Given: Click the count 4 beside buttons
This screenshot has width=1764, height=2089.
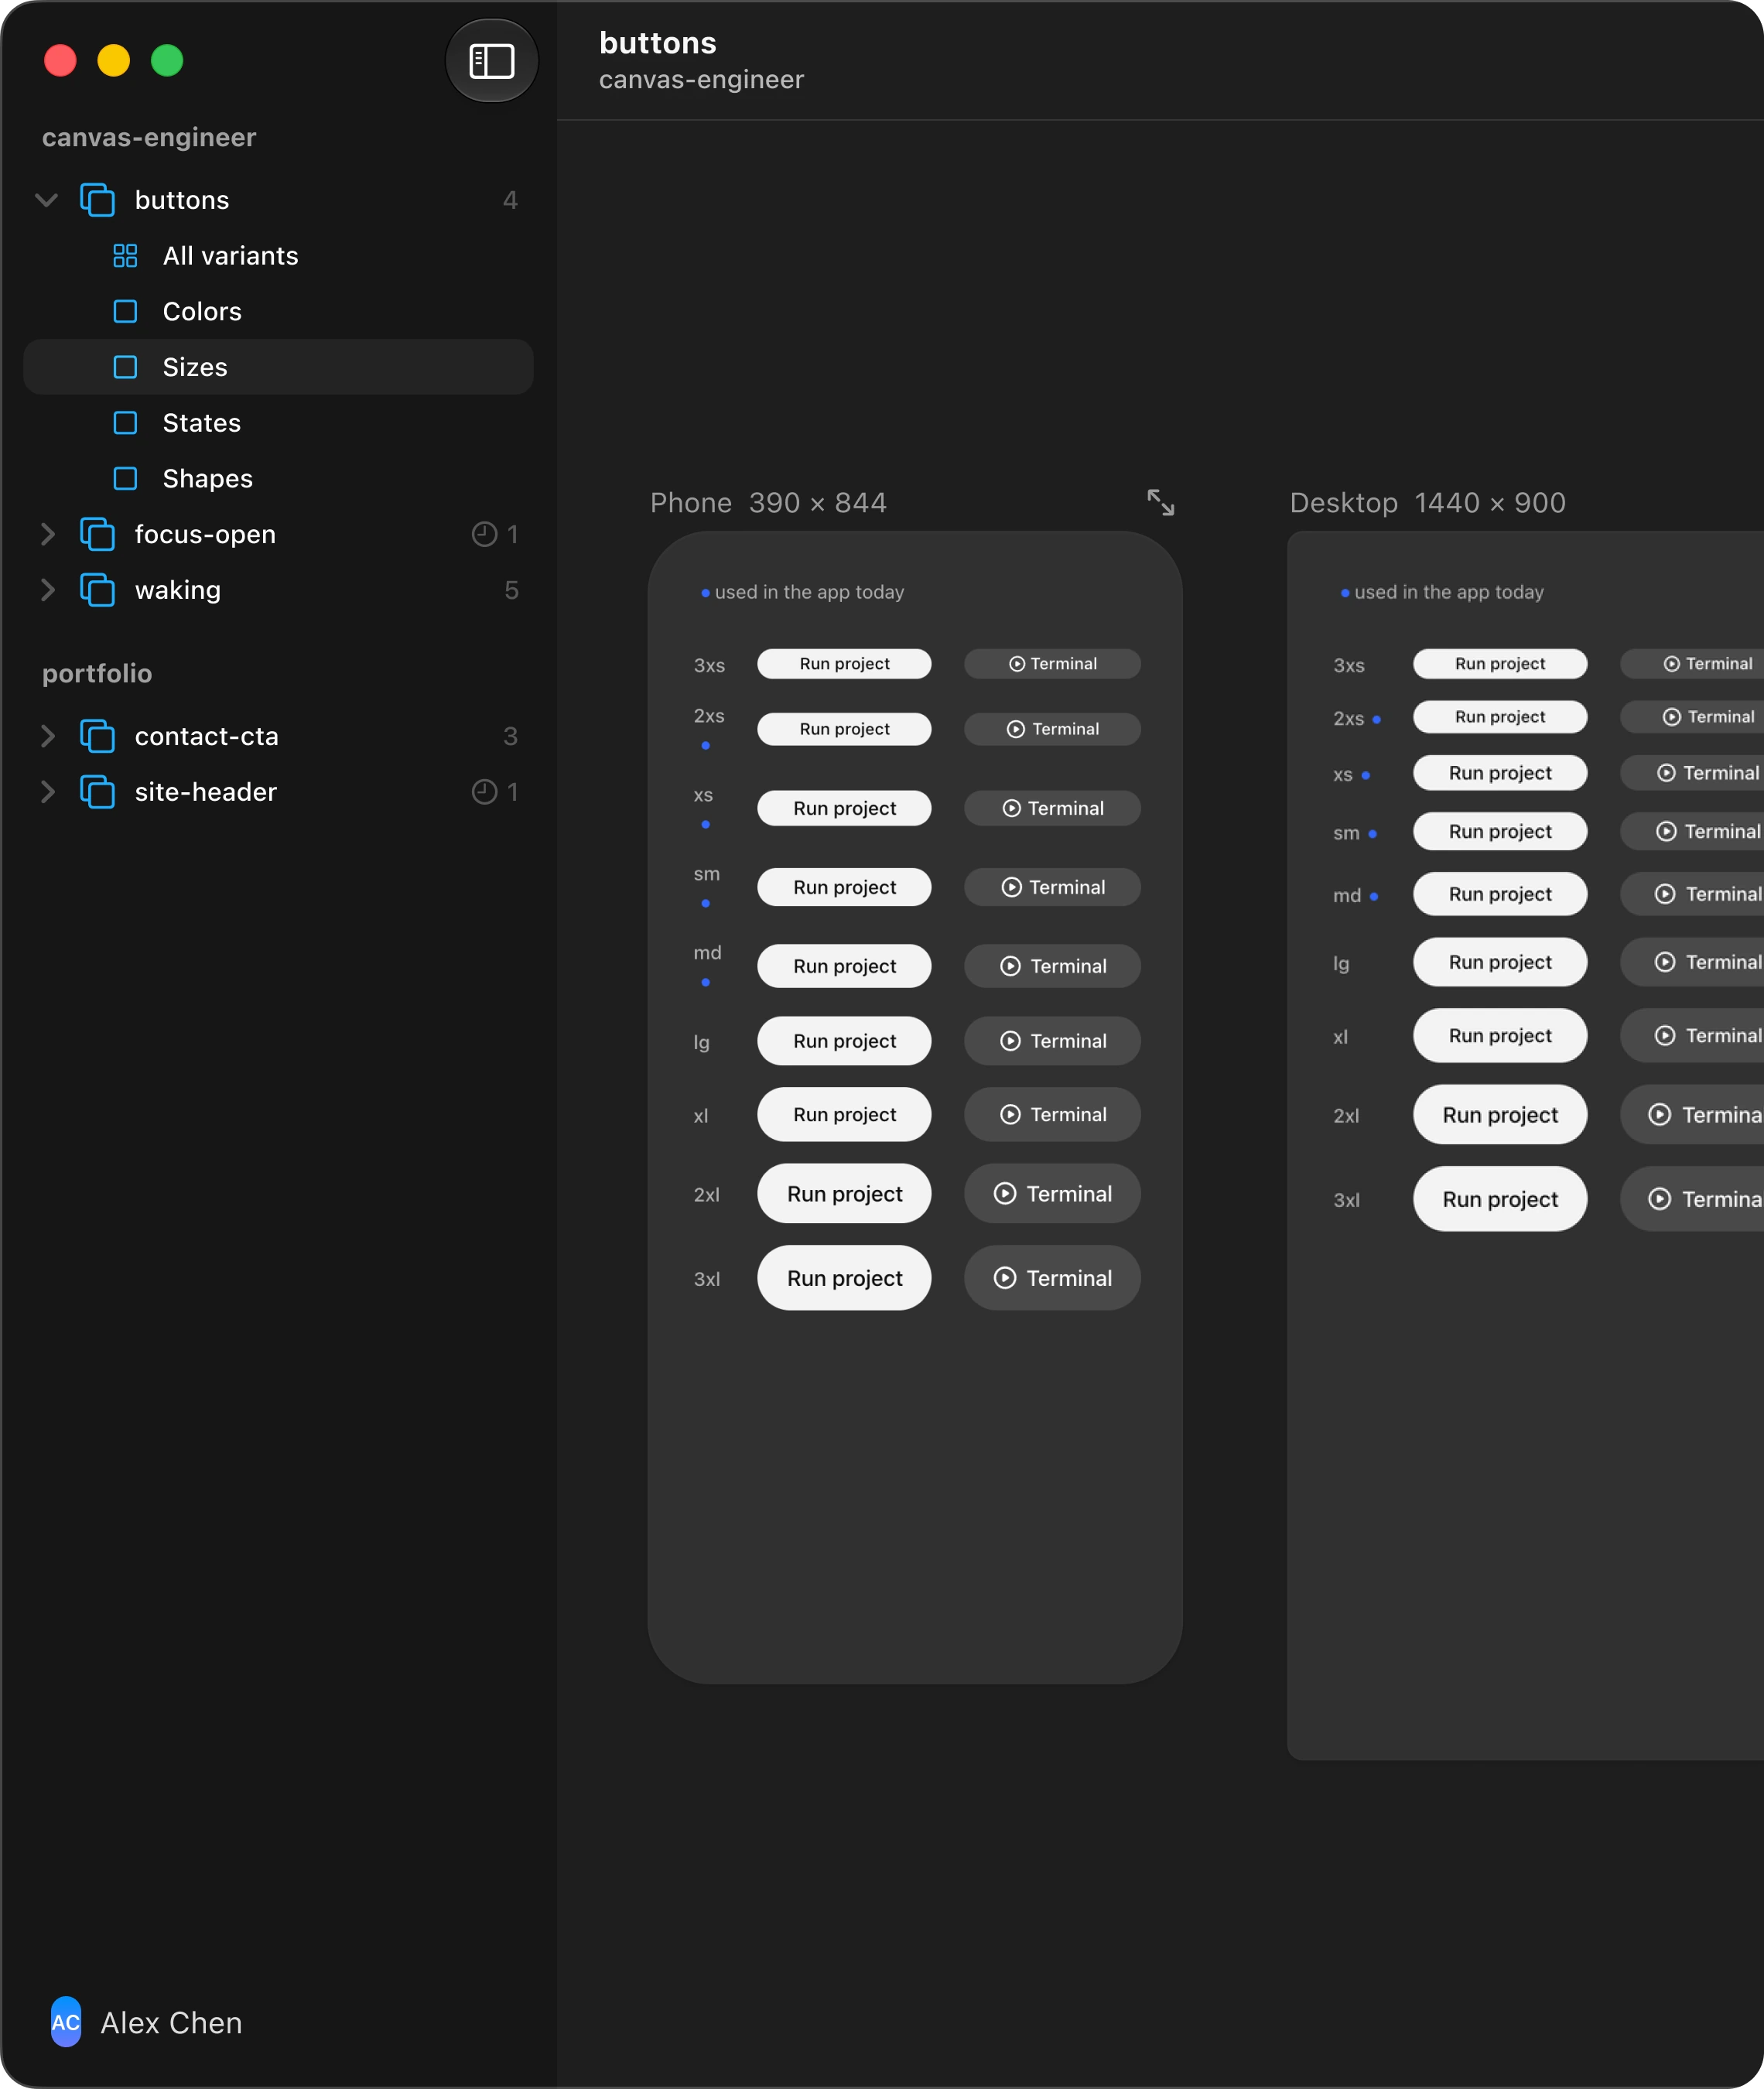Looking at the screenshot, I should tap(510, 200).
